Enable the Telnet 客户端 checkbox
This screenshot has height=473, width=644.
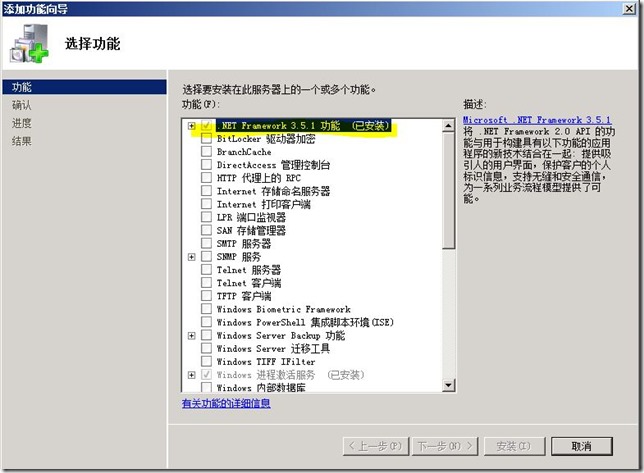coord(207,283)
